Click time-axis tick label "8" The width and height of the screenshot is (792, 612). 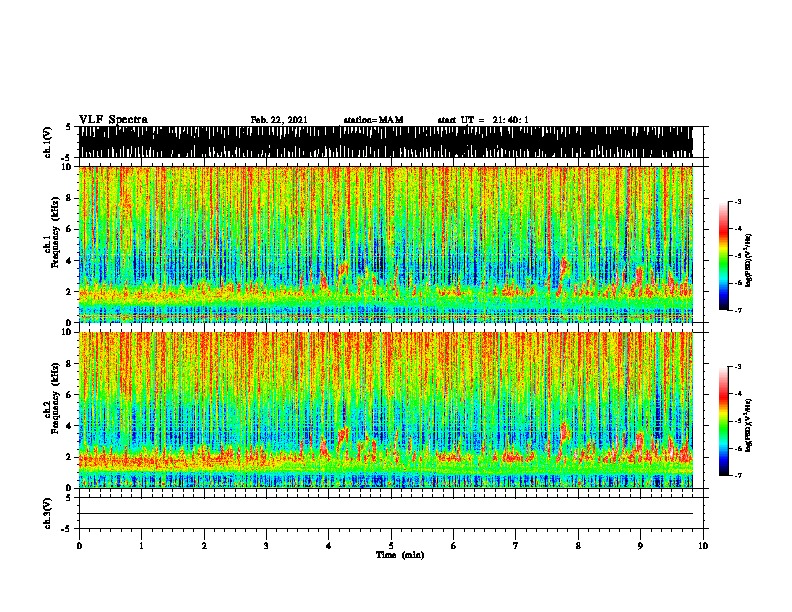[x=578, y=546]
